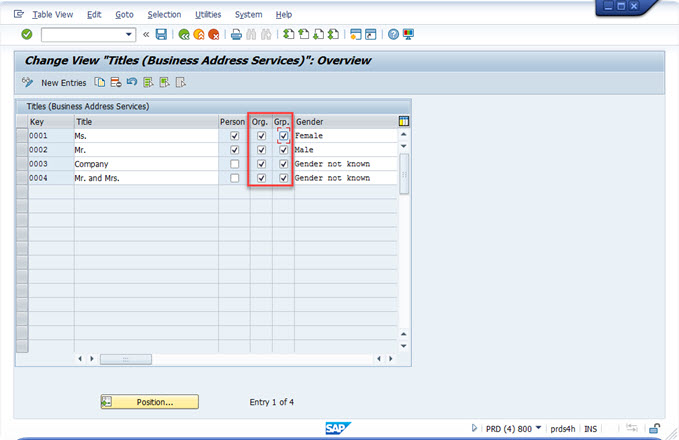Click the orange Exit icon
Screen dimensions: 679x440
pyautogui.click(x=199, y=34)
